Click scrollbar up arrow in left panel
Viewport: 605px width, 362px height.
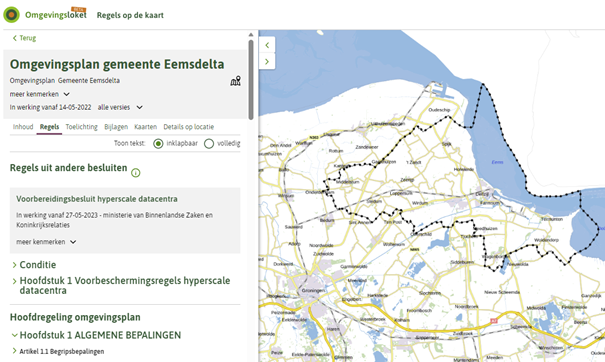(251, 35)
